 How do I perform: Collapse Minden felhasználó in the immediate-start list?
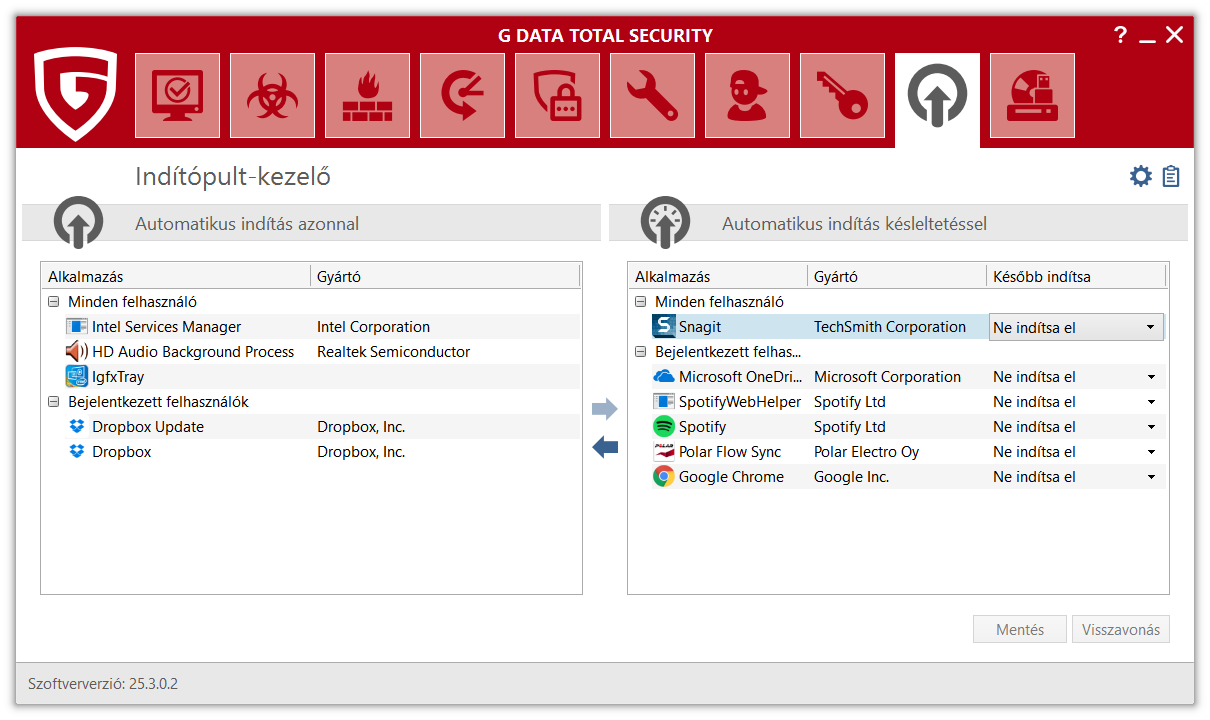(53, 302)
